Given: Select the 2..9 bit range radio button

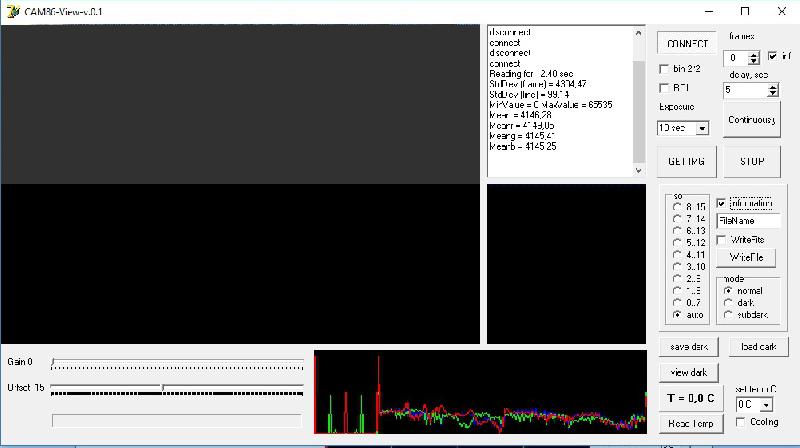Looking at the screenshot, I should [x=677, y=279].
